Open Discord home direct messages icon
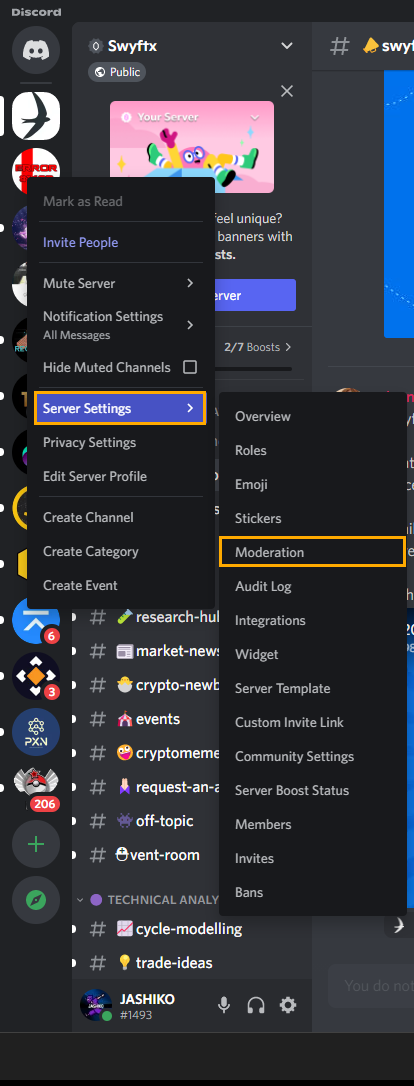Viewport: 414px width, 1086px height. [36, 52]
